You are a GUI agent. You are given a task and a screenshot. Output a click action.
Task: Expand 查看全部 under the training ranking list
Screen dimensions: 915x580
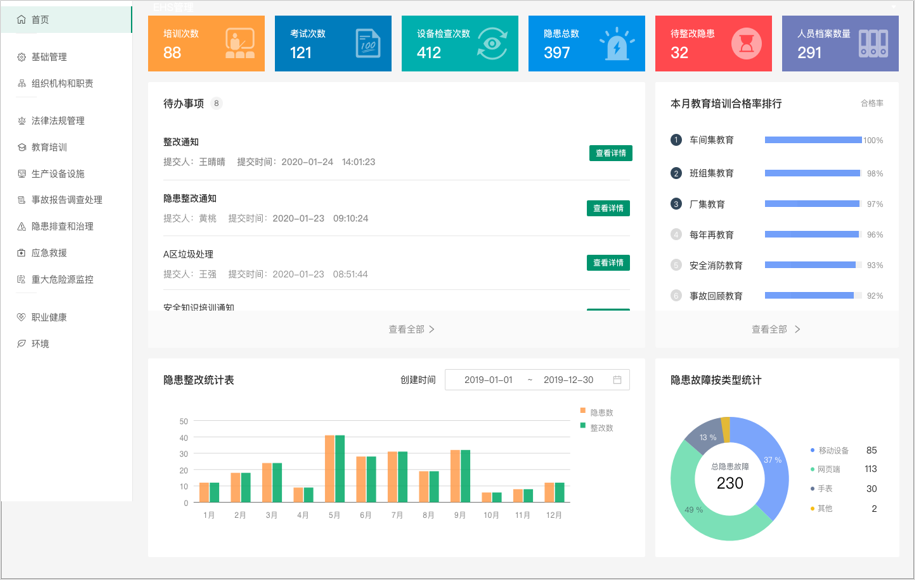pos(775,329)
